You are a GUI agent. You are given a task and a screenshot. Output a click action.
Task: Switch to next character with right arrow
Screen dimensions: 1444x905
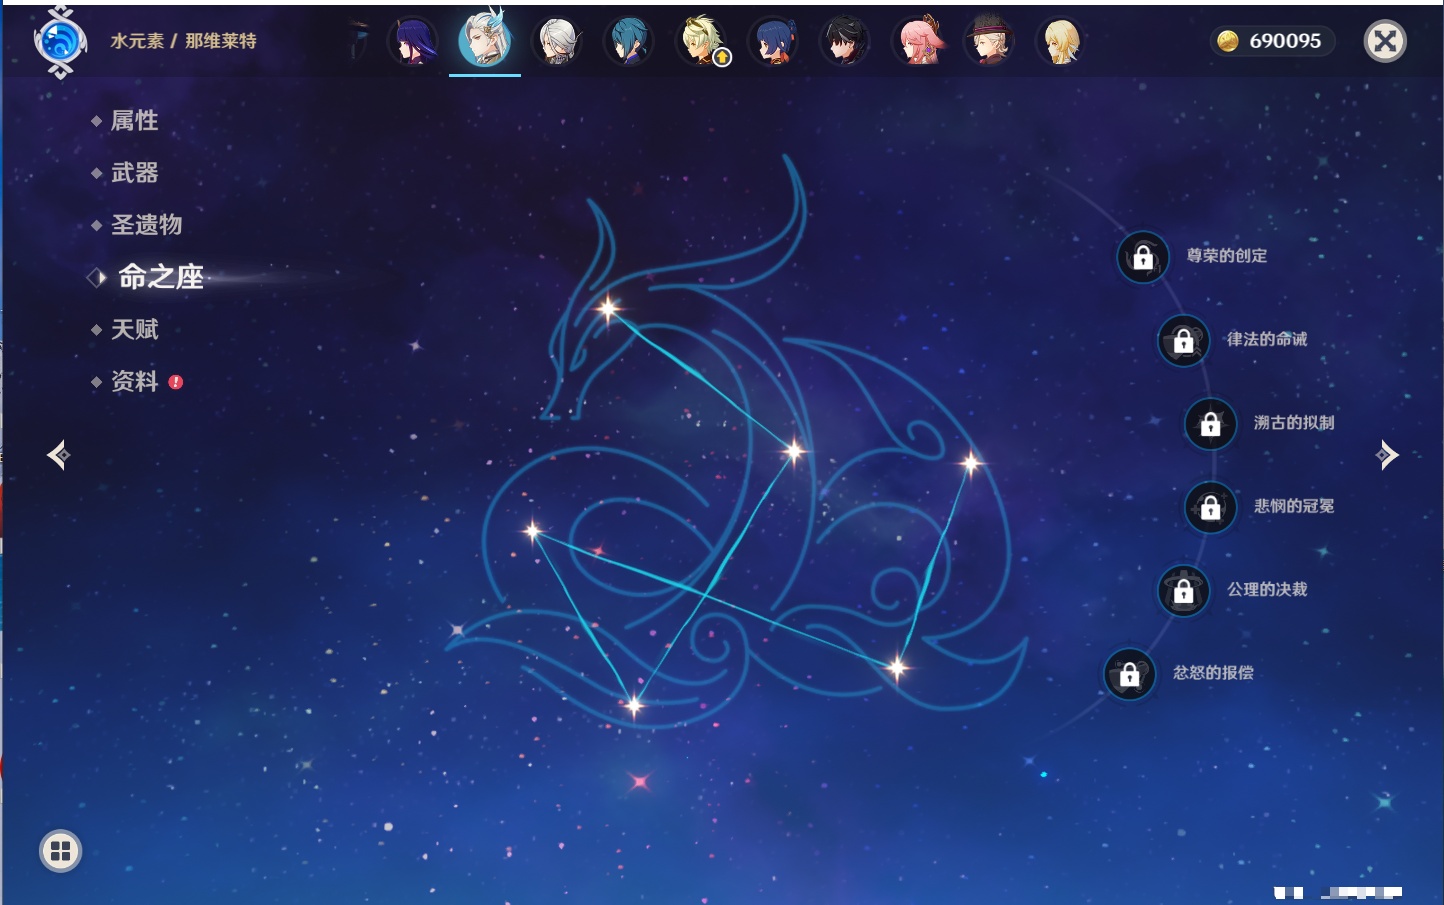coord(1387,455)
